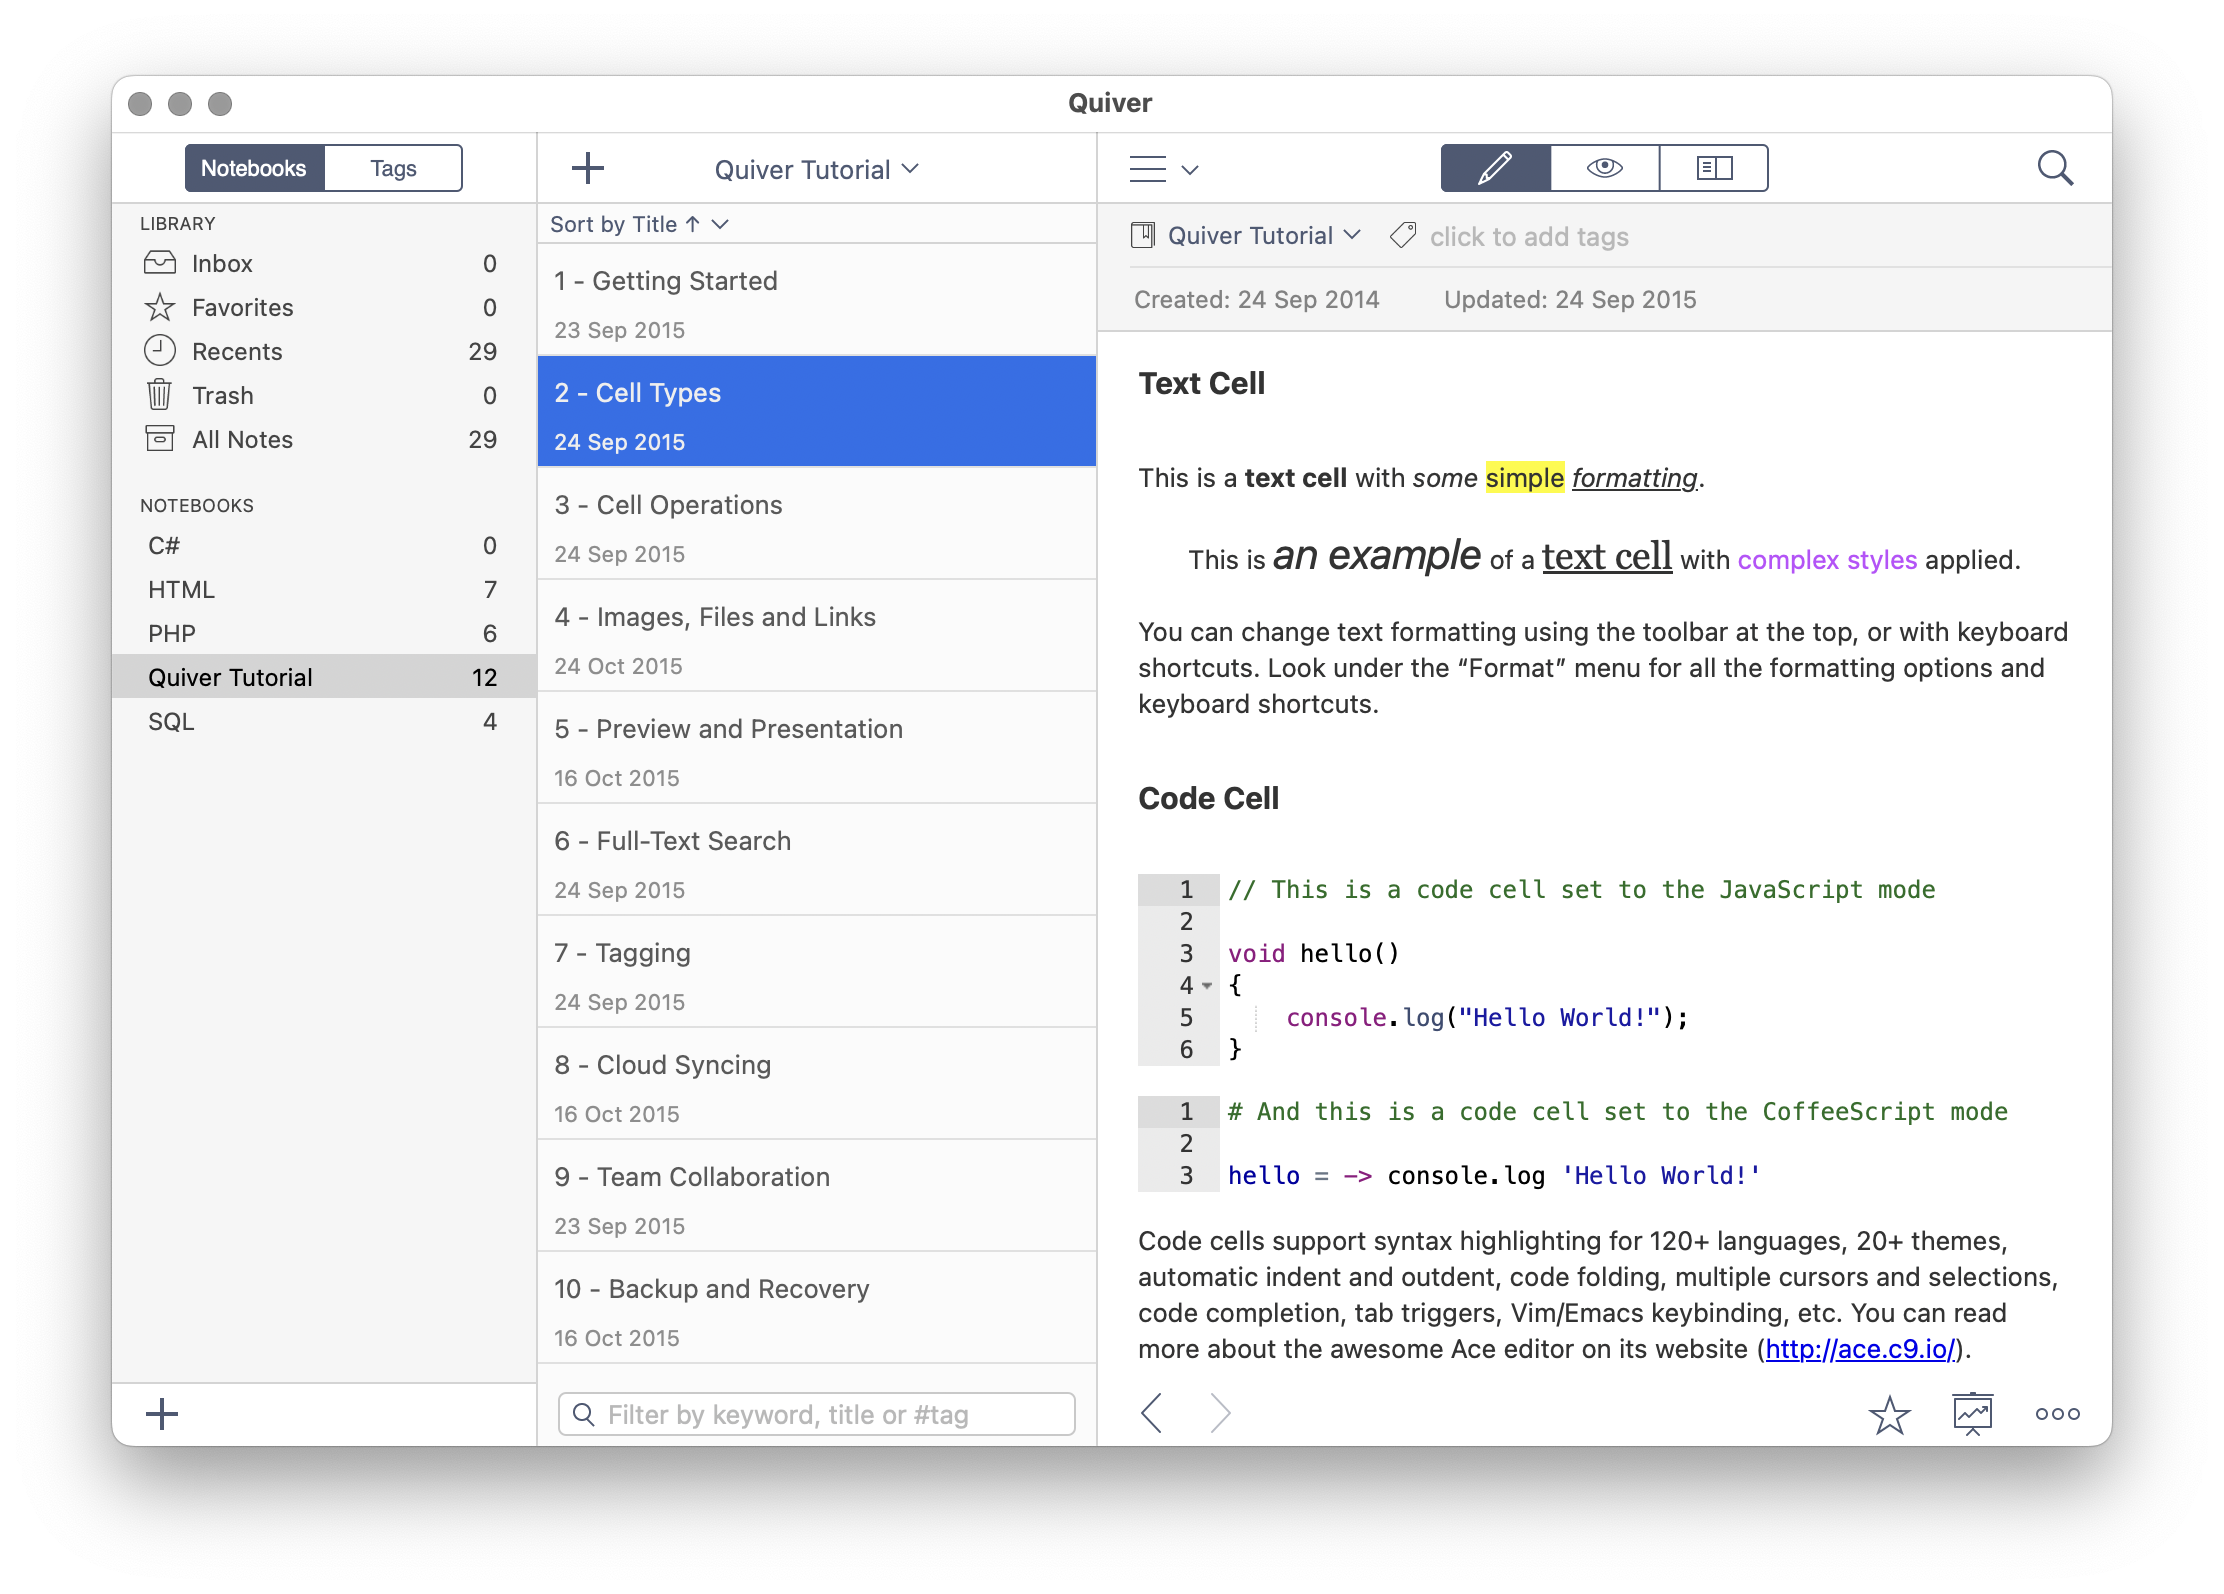The image size is (2224, 1594).
Task: Select the PHP notebook
Action: coord(324,633)
